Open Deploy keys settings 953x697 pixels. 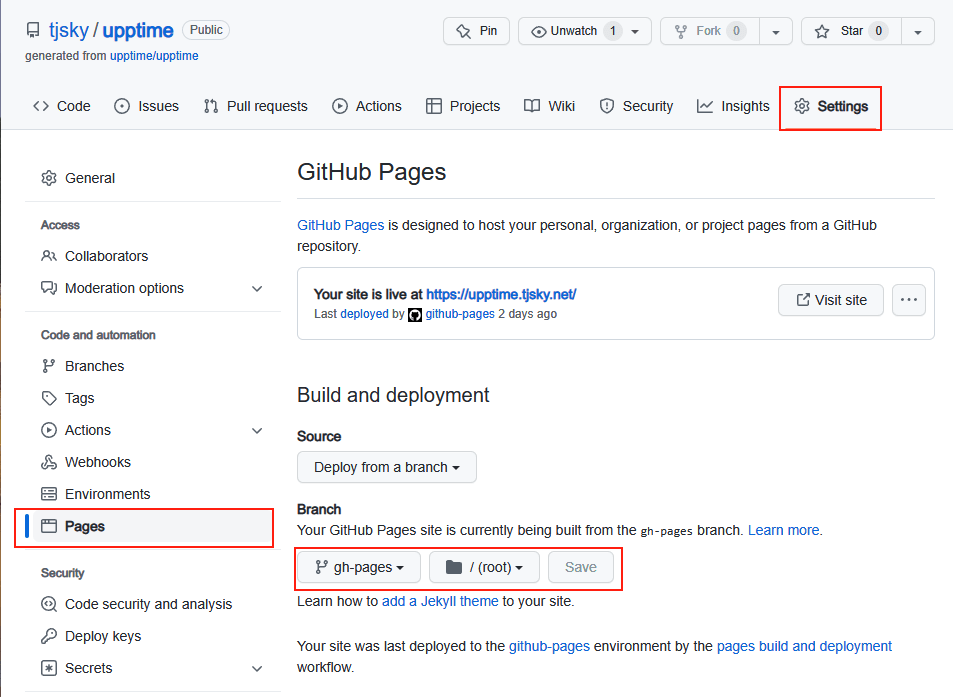coord(153,636)
